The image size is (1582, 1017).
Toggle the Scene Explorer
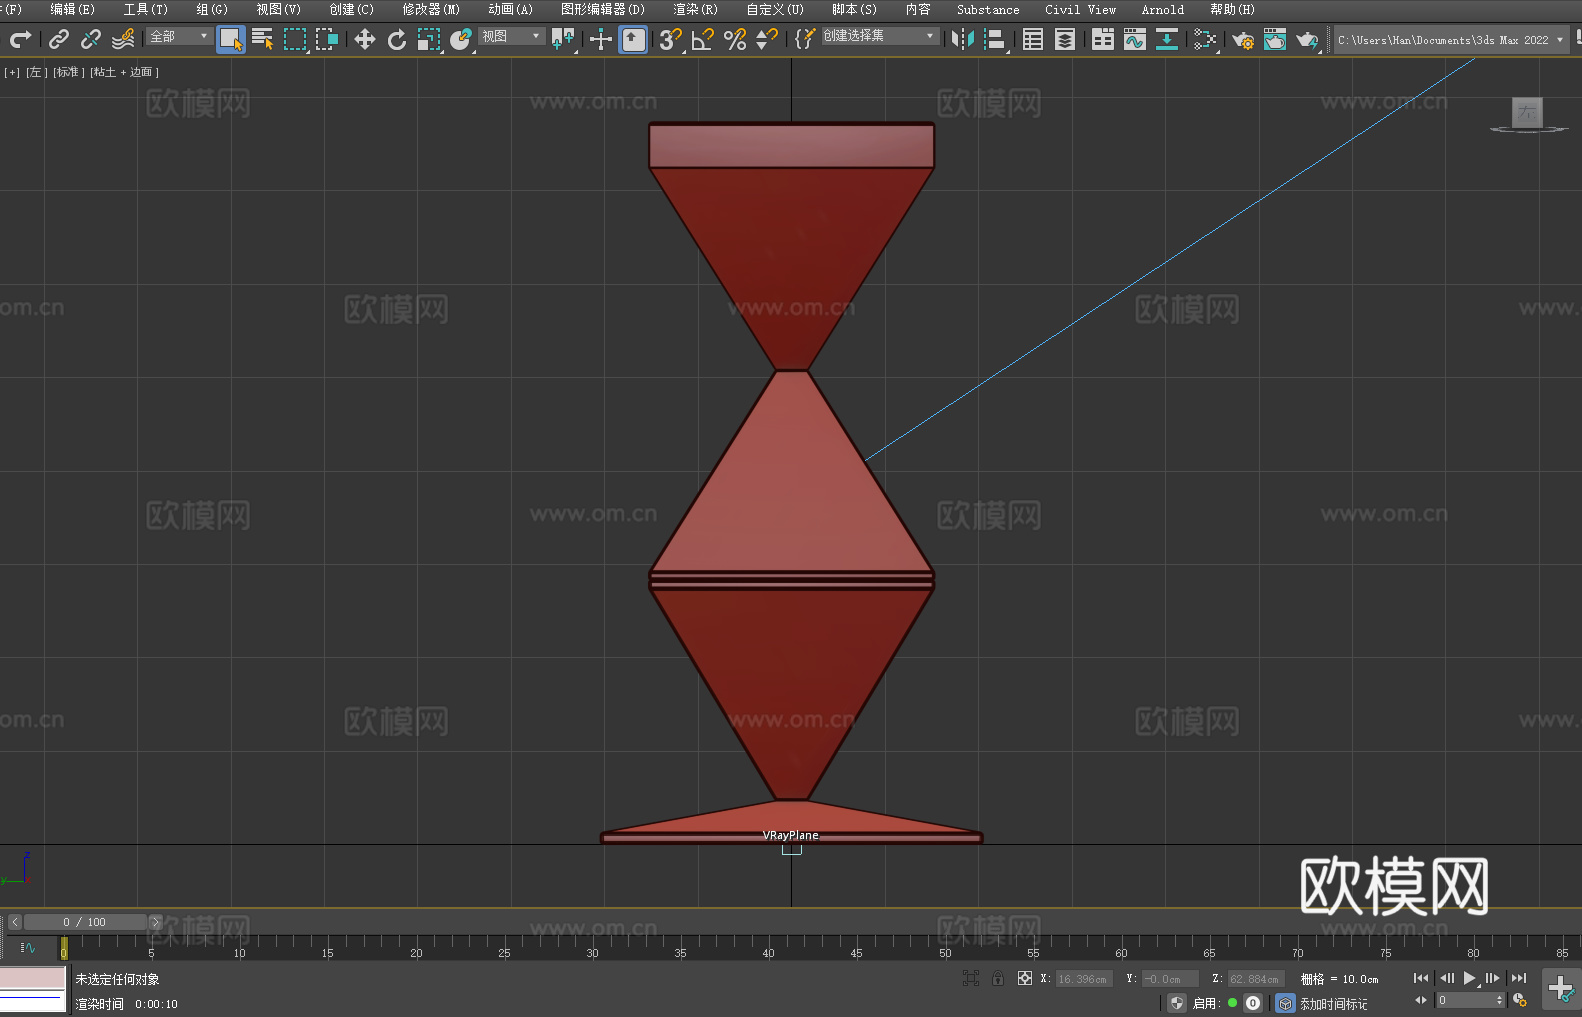(1033, 39)
